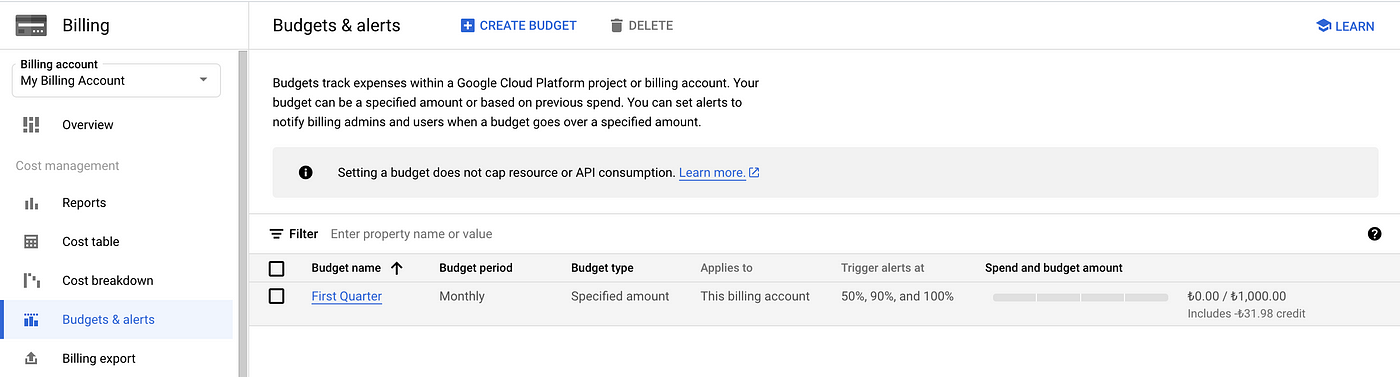
Task: Sort by Budget name arrow
Action: (x=397, y=268)
